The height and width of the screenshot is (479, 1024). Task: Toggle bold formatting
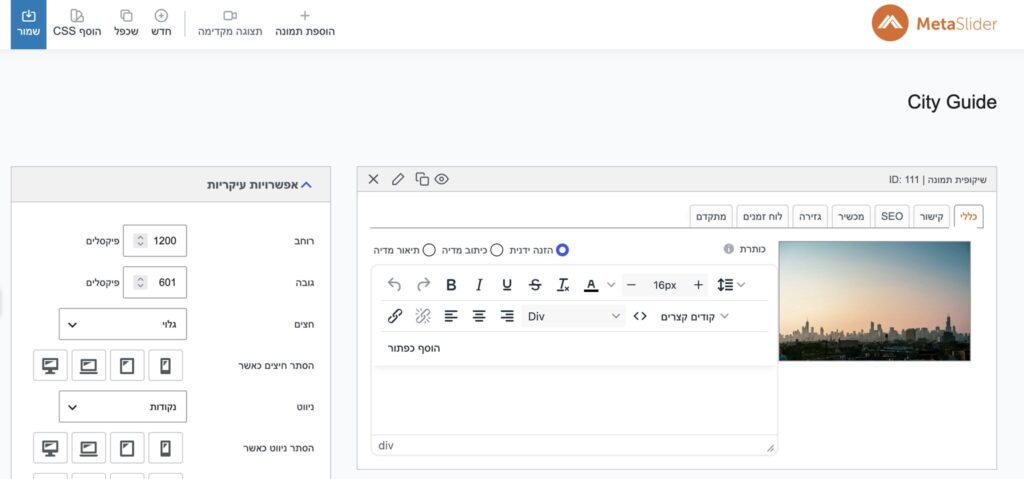451,284
